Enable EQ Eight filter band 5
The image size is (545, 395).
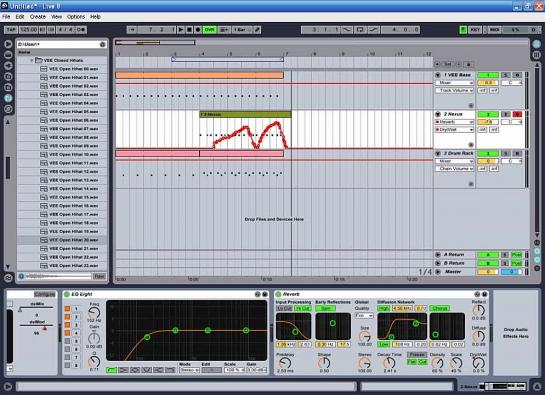(x=67, y=341)
